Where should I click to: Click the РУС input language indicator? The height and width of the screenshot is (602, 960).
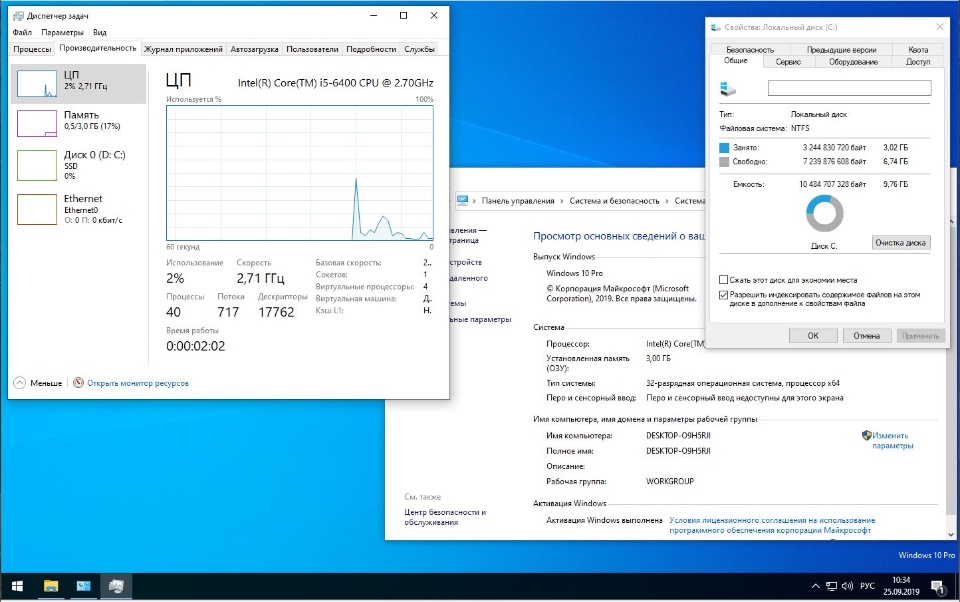[867, 587]
